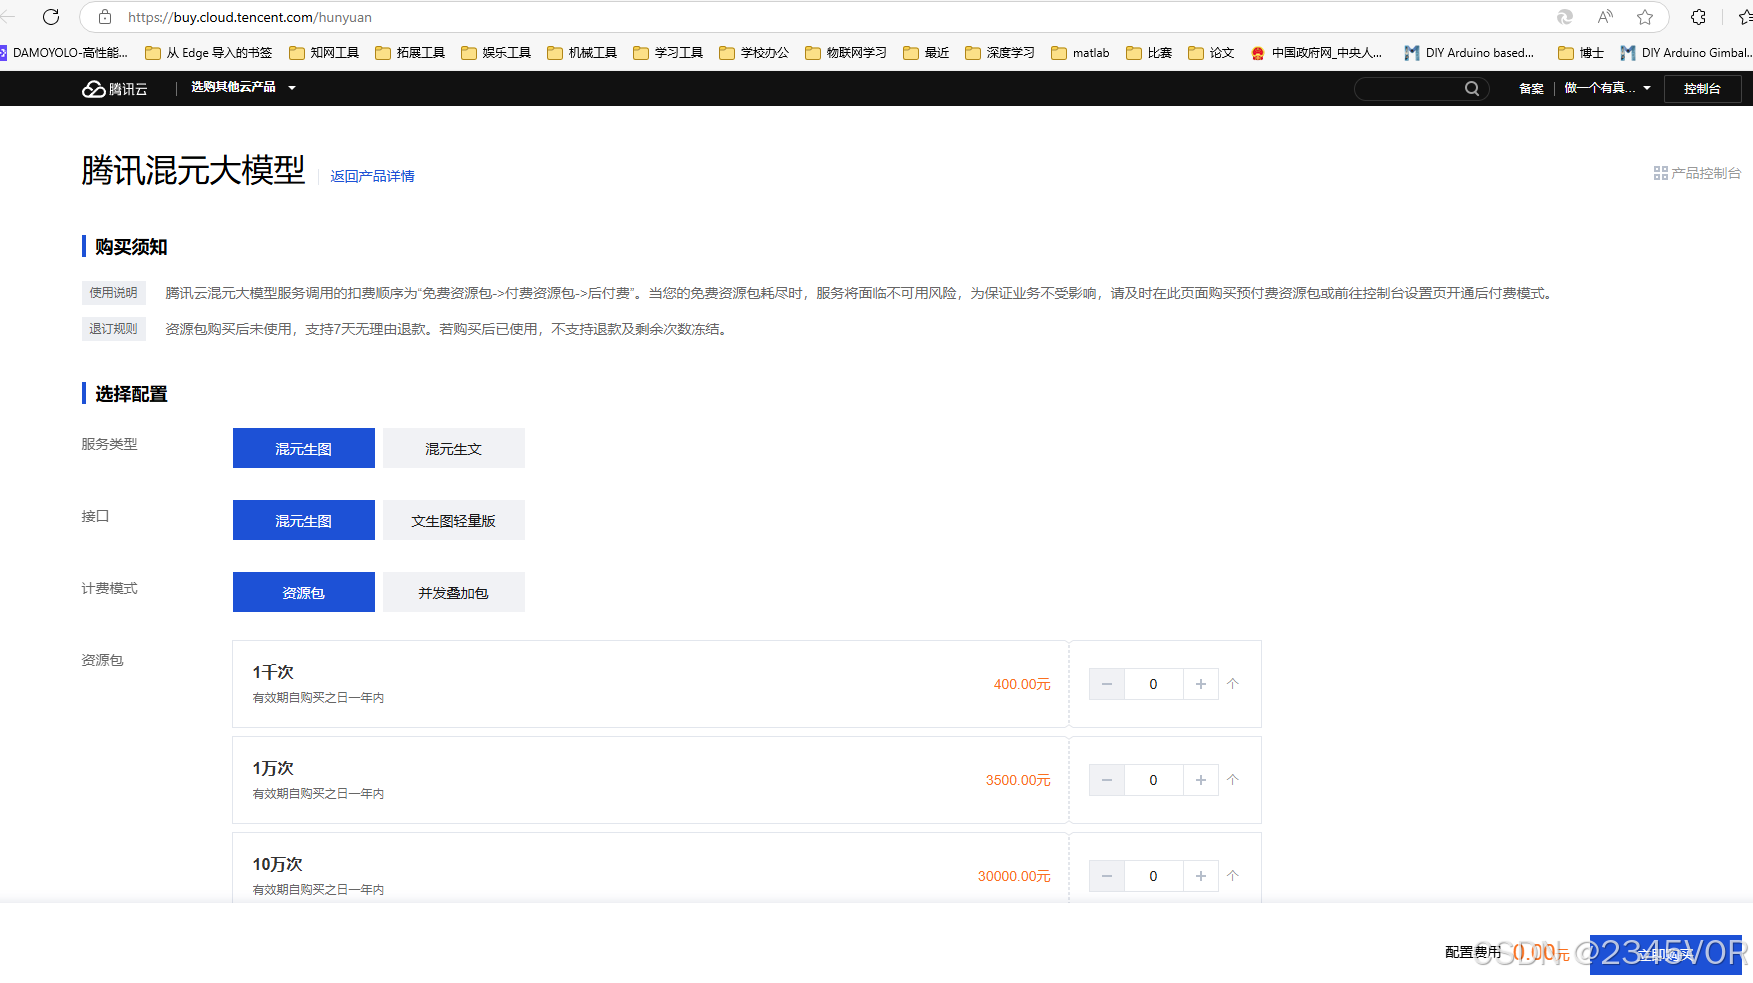Open the DAMOYOLO bookmark
This screenshot has height=983, width=1753.
[x=64, y=53]
